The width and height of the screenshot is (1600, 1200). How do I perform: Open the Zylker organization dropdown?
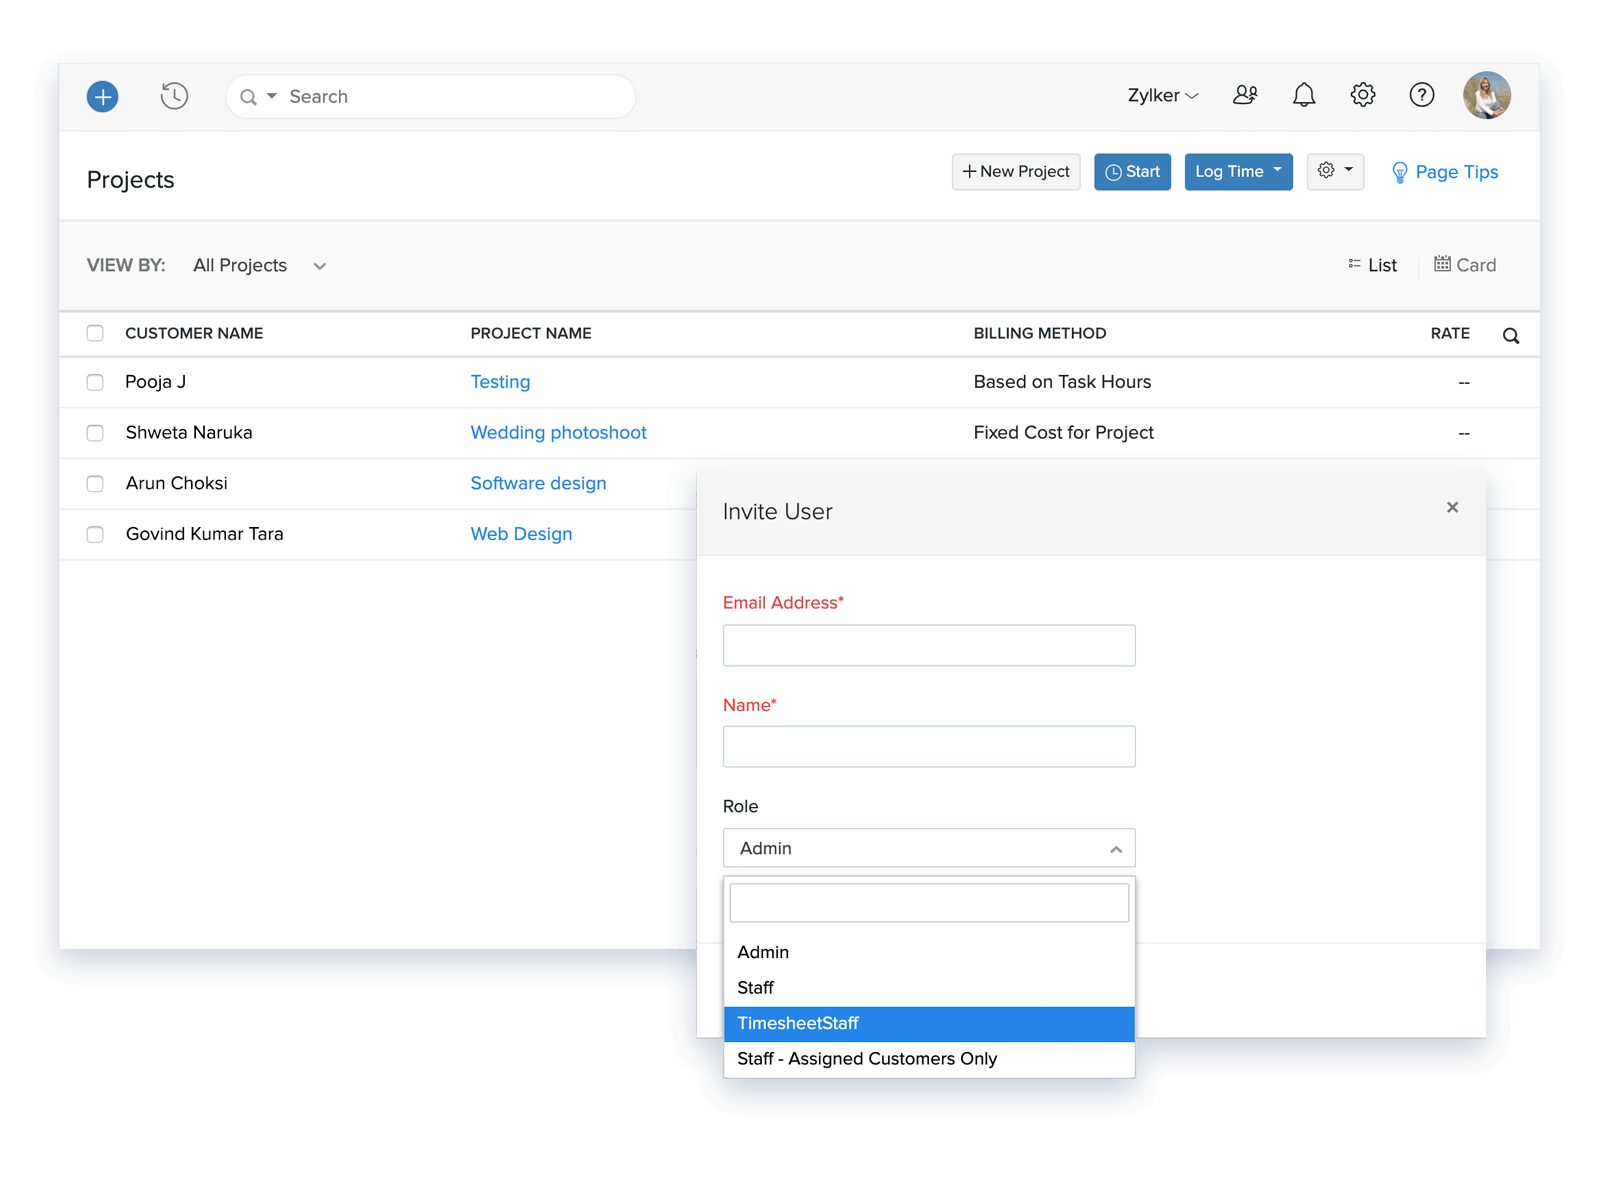[x=1162, y=96]
